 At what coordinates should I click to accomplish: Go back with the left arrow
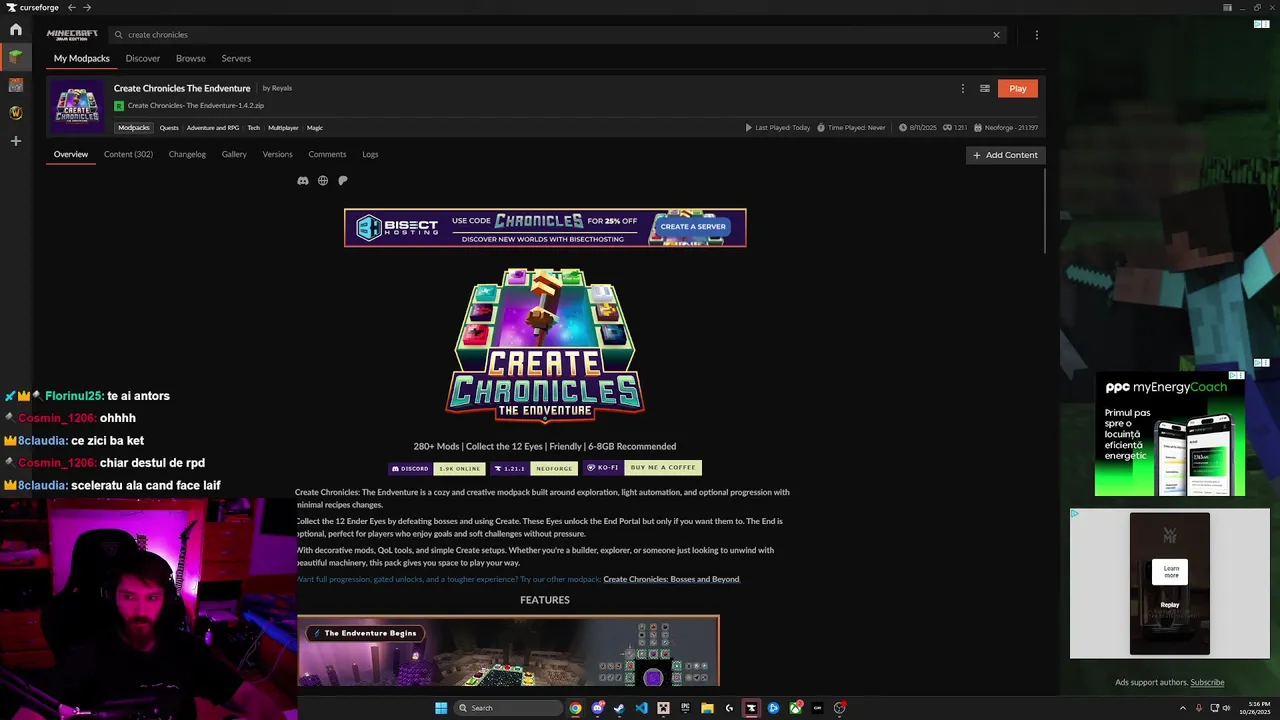pos(71,7)
